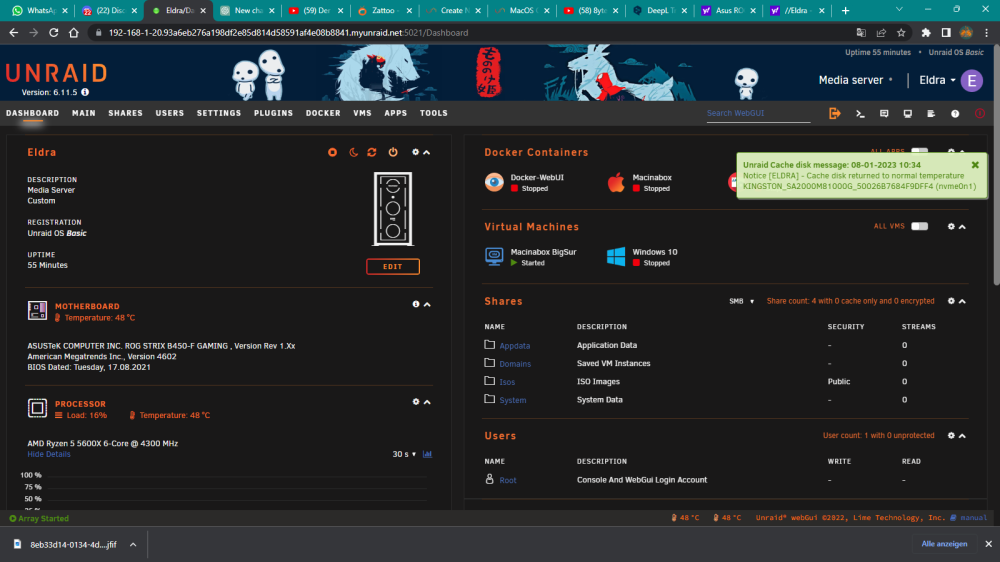Image resolution: width=1000 pixels, height=562 pixels.
Task: Open the Eldra user account dropdown
Action: coord(938,80)
